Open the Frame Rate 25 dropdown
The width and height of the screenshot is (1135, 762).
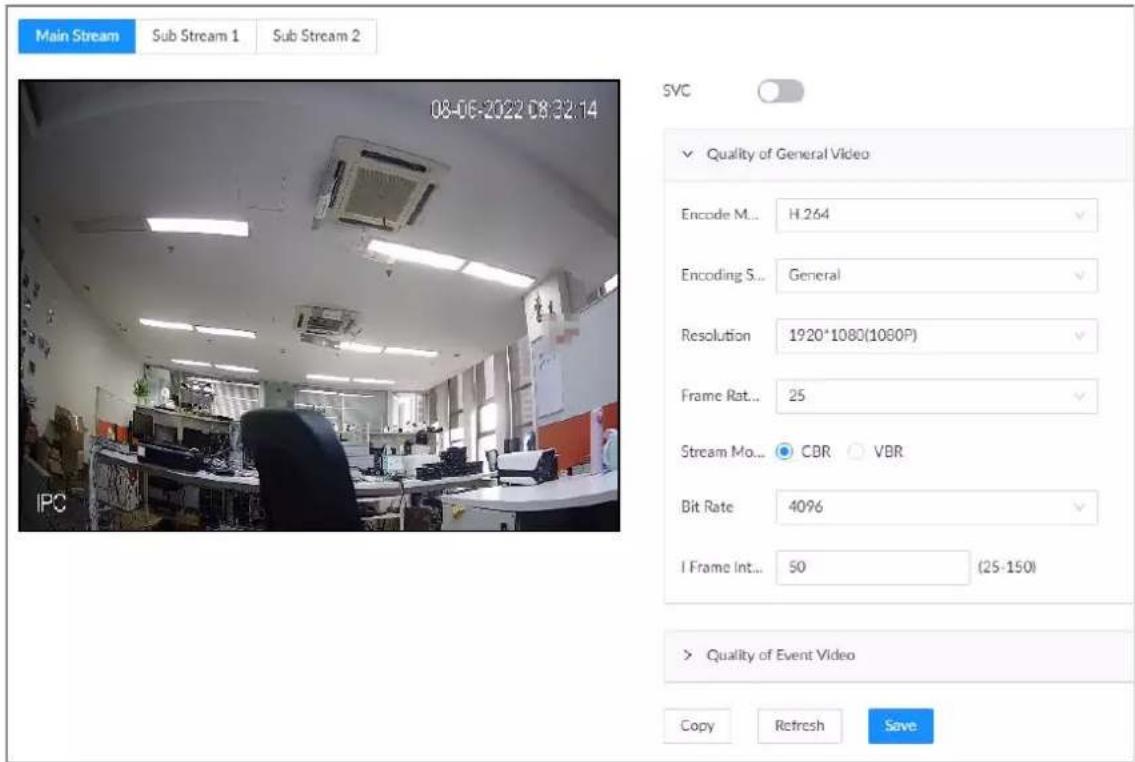point(936,396)
